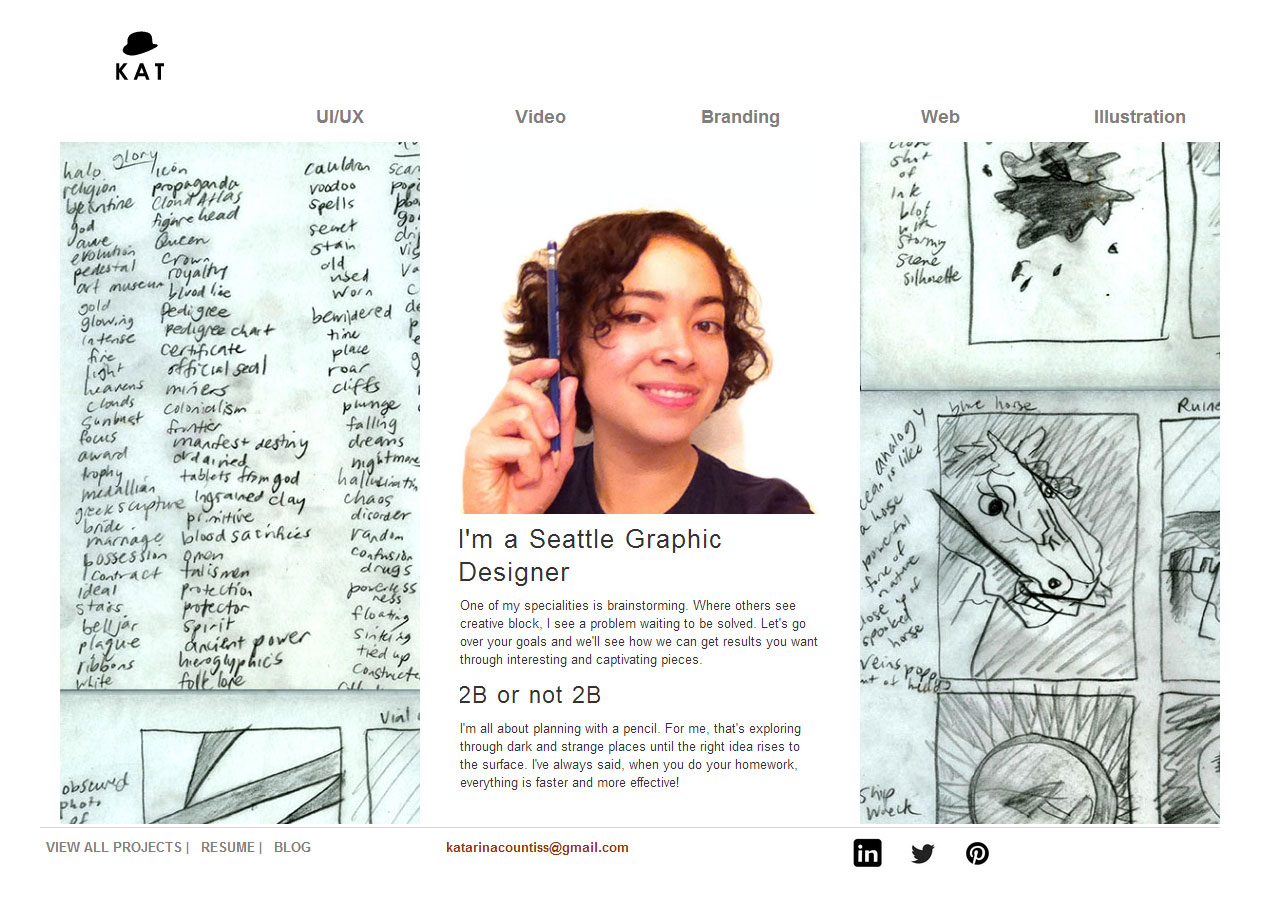
Task: Open the Web navigation item
Action: coord(940,117)
